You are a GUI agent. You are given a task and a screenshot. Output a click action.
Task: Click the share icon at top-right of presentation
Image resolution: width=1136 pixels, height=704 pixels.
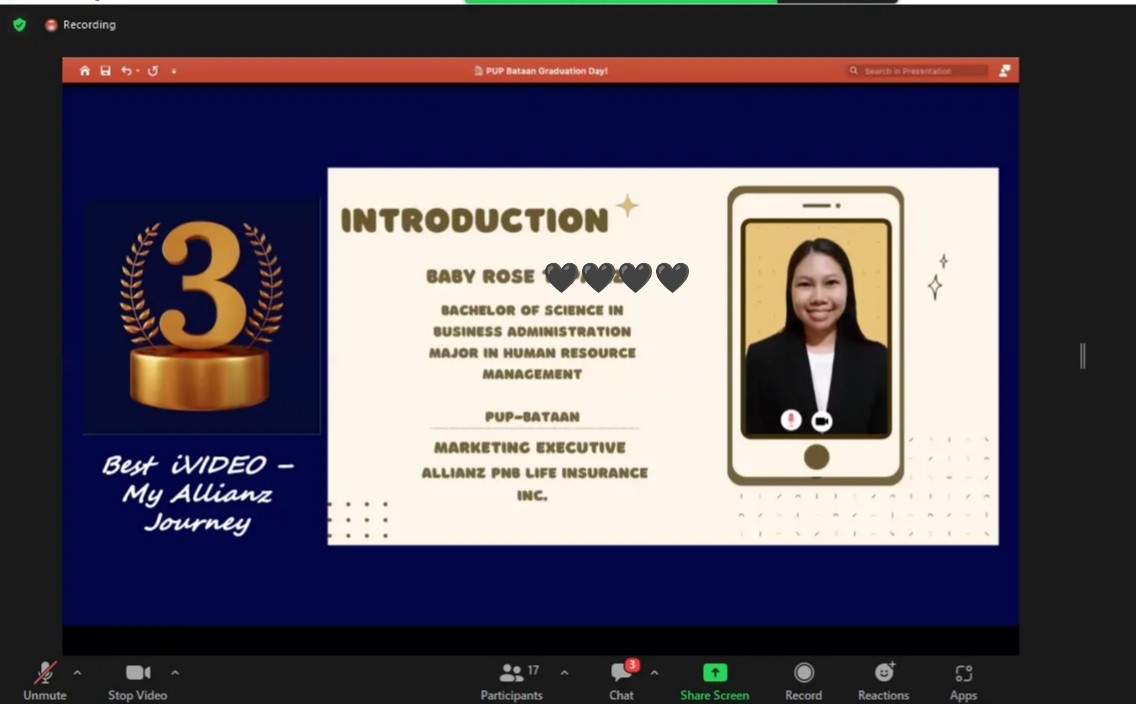tap(1005, 70)
